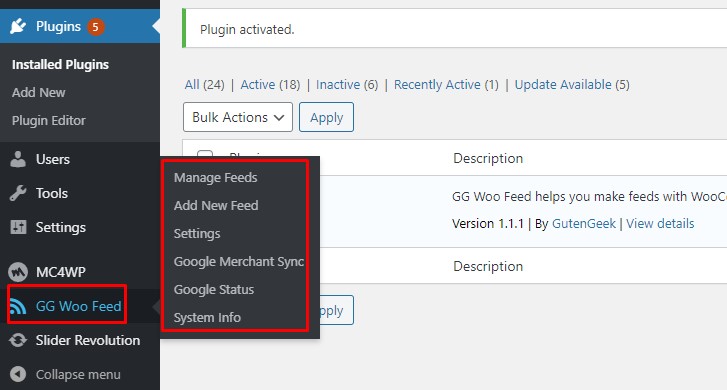Select the Tools wrench icon
The width and height of the screenshot is (727, 390).
(18, 193)
